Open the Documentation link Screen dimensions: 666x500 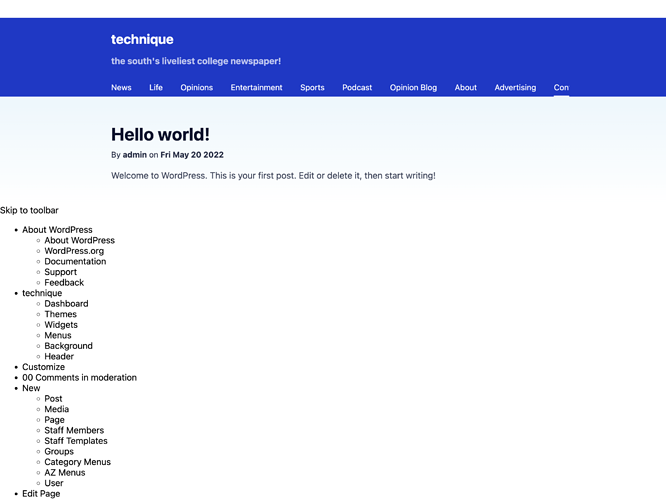75,262
